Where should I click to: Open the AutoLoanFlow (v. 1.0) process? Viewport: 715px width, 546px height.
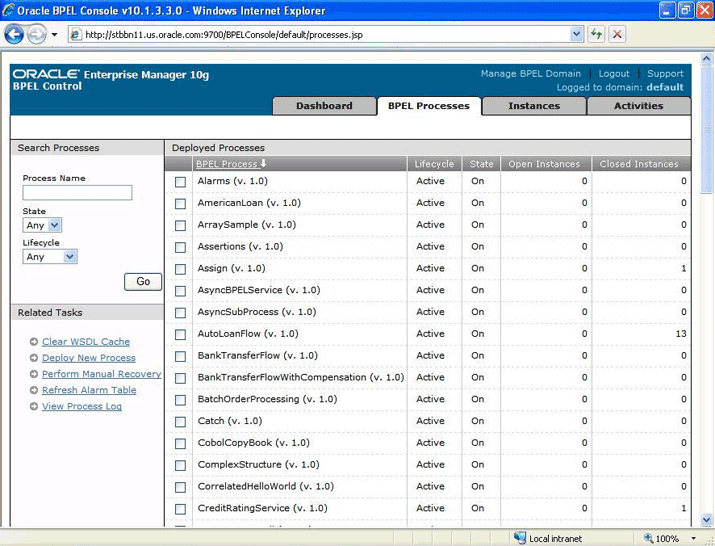[x=248, y=334]
